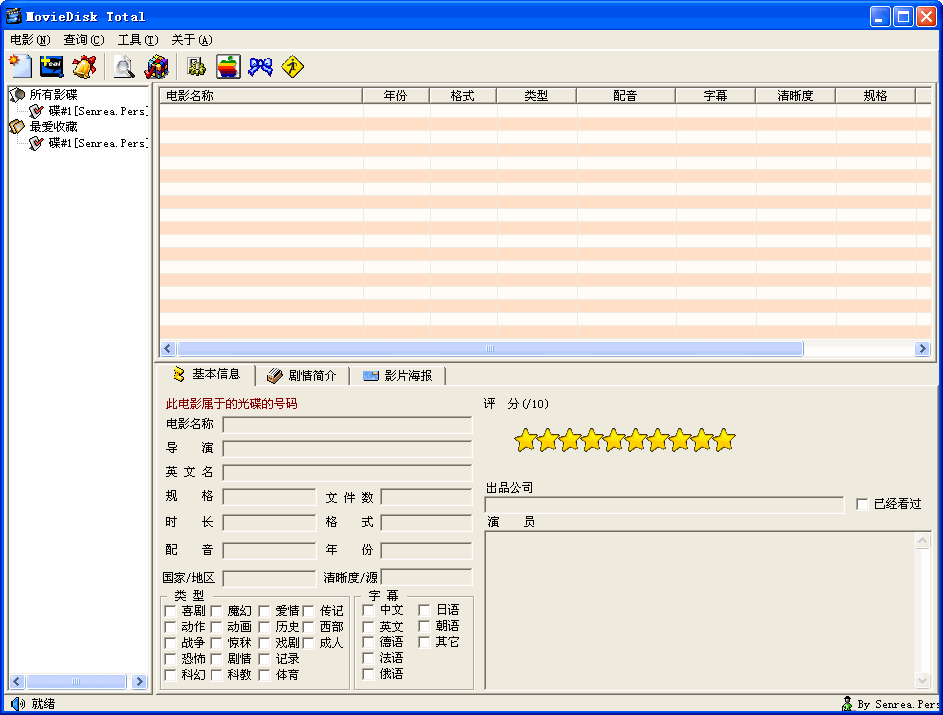Click the new document toolbar icon with sparkle
The width and height of the screenshot is (943, 715).
point(20,66)
